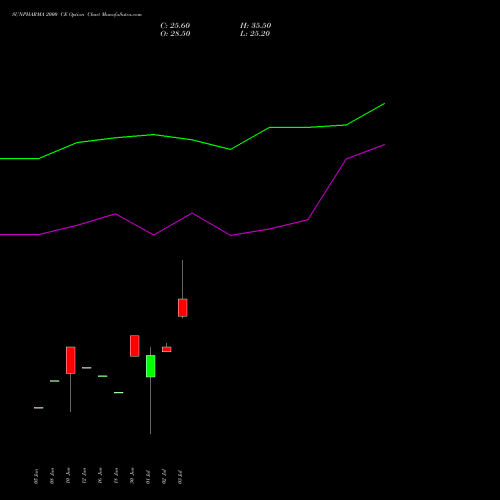Click the high value H: 35.50
Image resolution: width=500 pixels, height=500 pixels.
click(x=256, y=26)
